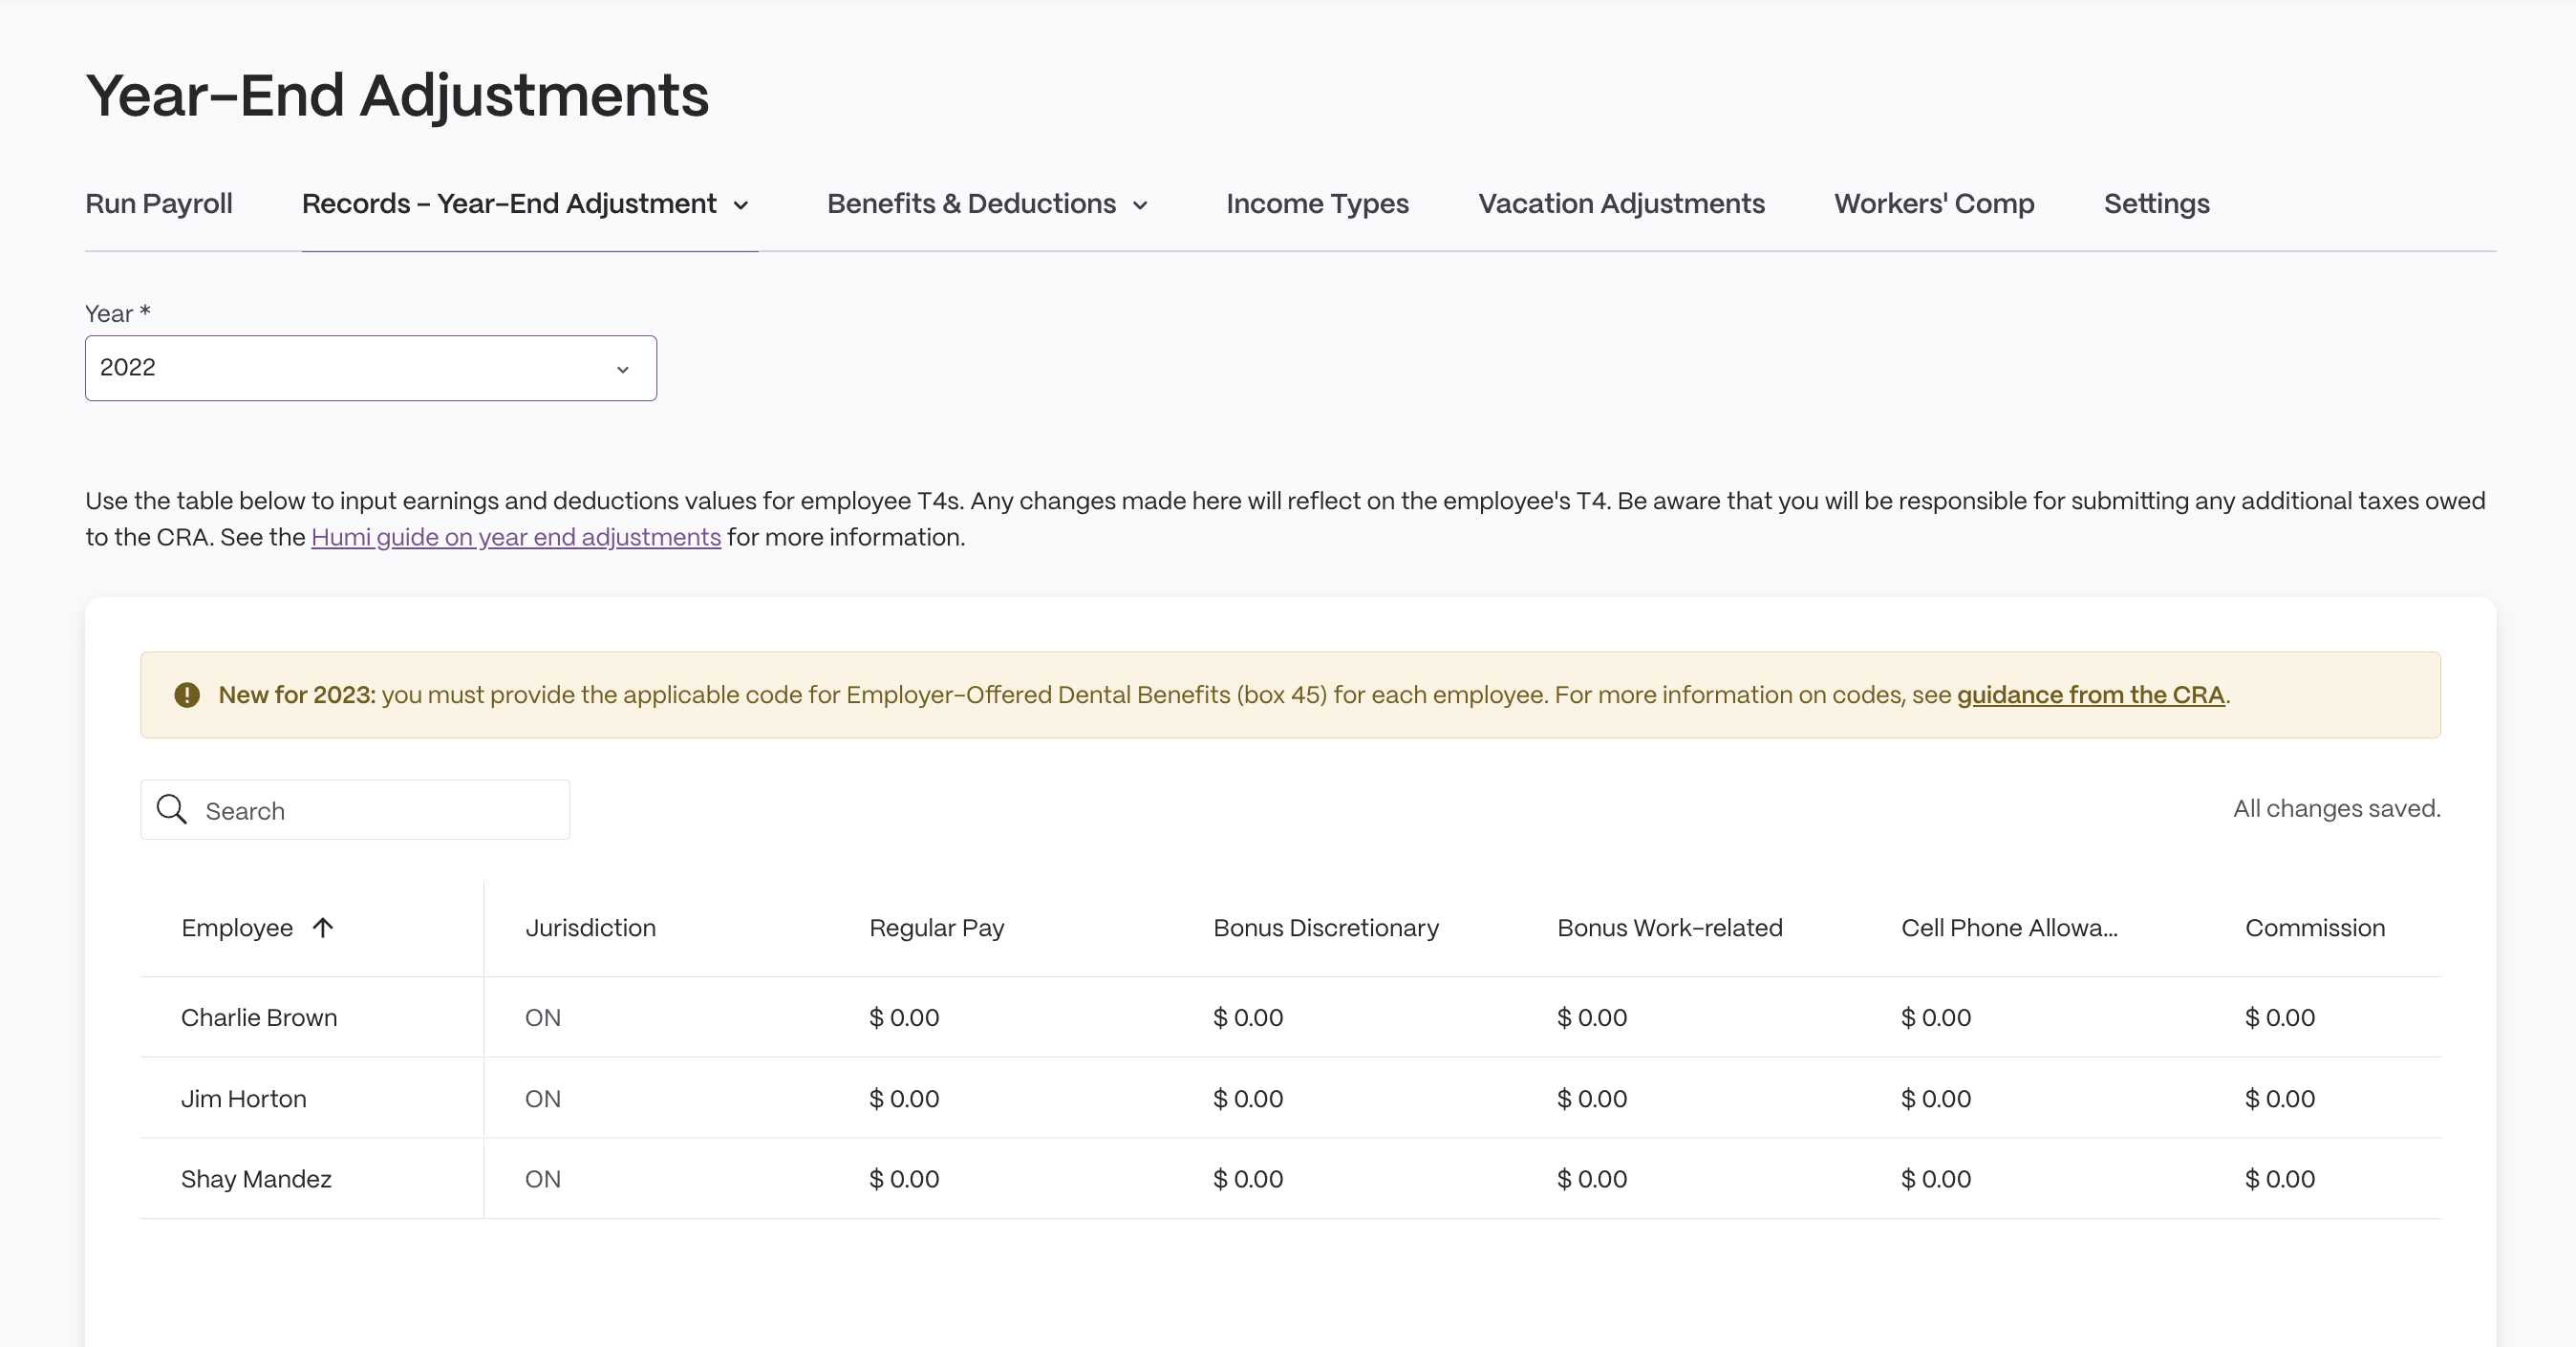Click the magnifying glass search icon
Viewport: 2576px width, 1347px height.
click(172, 809)
